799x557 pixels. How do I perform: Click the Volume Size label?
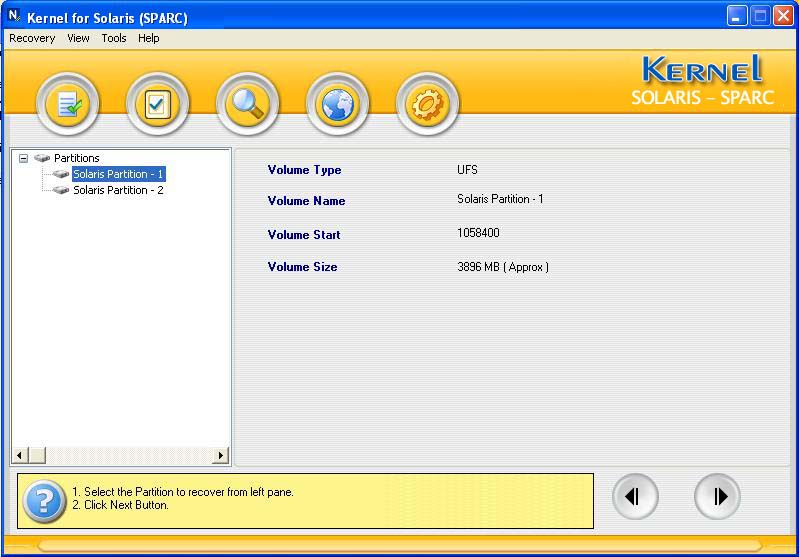(x=302, y=267)
